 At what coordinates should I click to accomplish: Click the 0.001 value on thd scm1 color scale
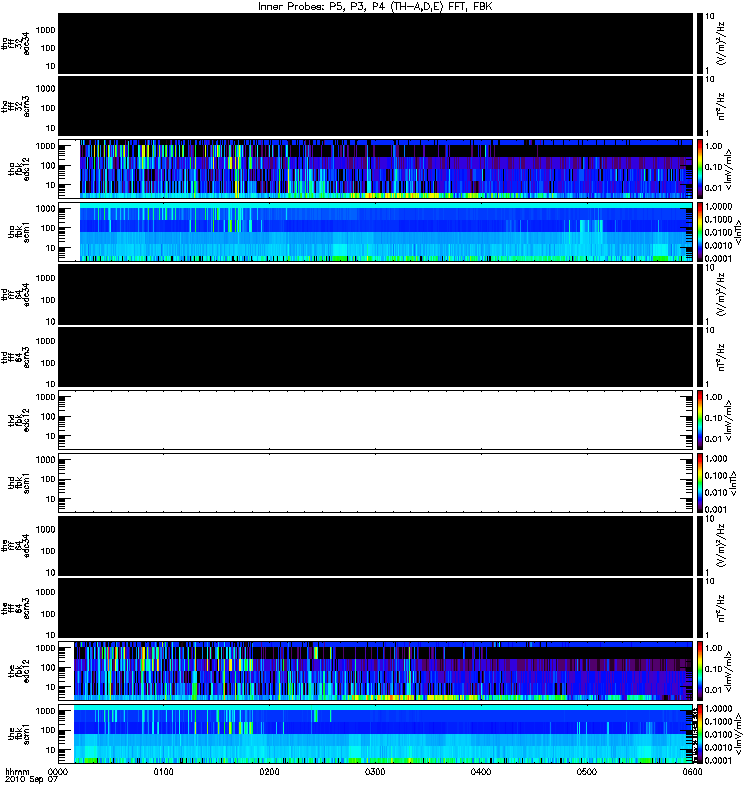pyautogui.click(x=715, y=509)
